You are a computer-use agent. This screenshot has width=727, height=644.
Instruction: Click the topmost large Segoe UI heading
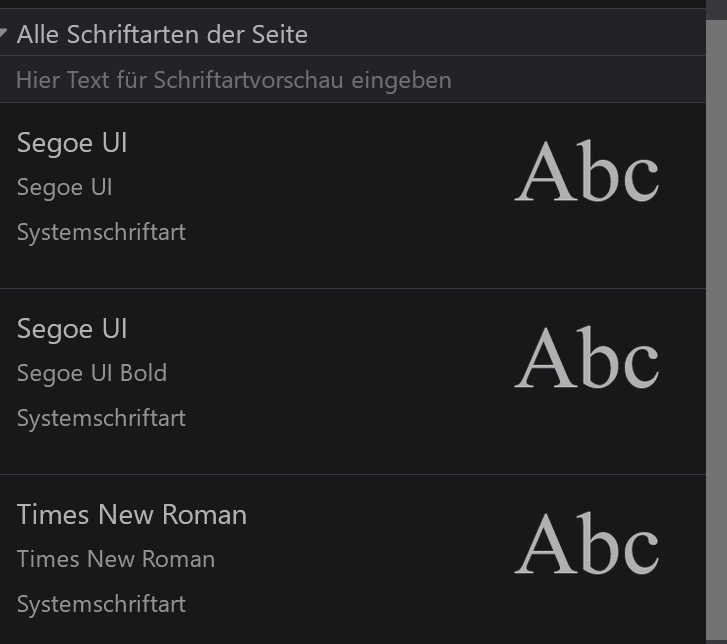(72, 143)
